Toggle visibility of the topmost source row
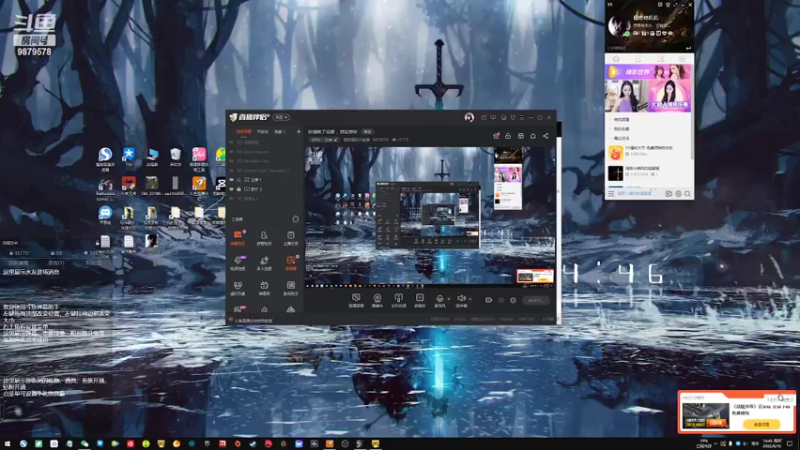 (232, 142)
